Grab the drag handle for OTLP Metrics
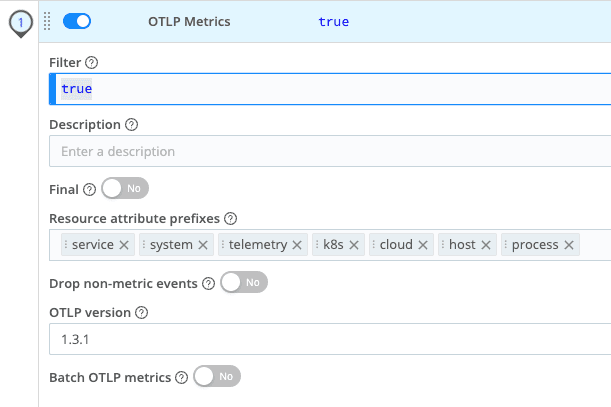Viewport: 611px width, 407px height. click(47, 21)
